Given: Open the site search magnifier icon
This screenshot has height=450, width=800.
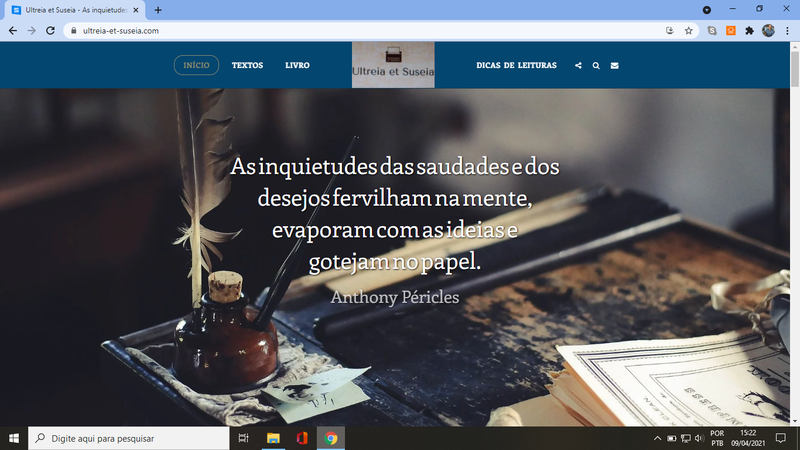Looking at the screenshot, I should coord(596,66).
